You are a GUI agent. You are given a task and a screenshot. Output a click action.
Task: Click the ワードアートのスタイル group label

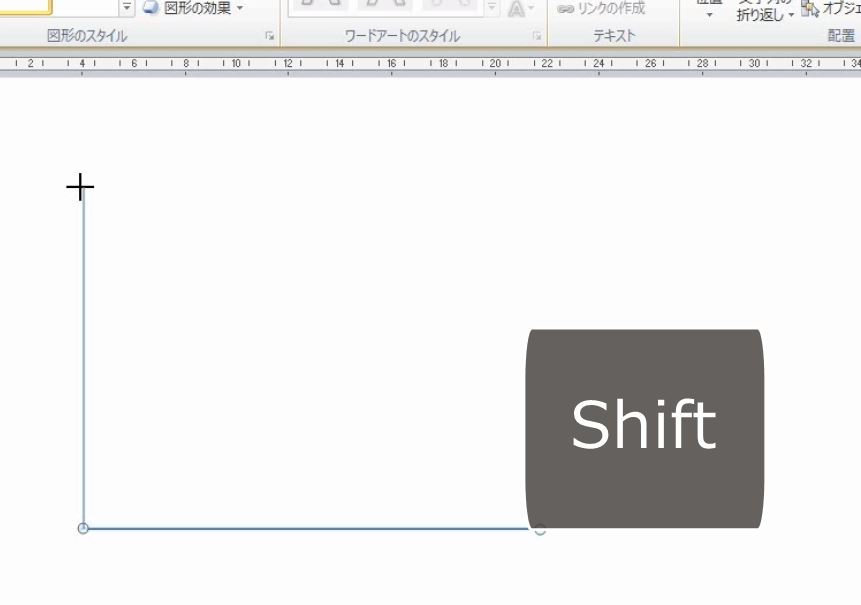pyautogui.click(x=402, y=36)
